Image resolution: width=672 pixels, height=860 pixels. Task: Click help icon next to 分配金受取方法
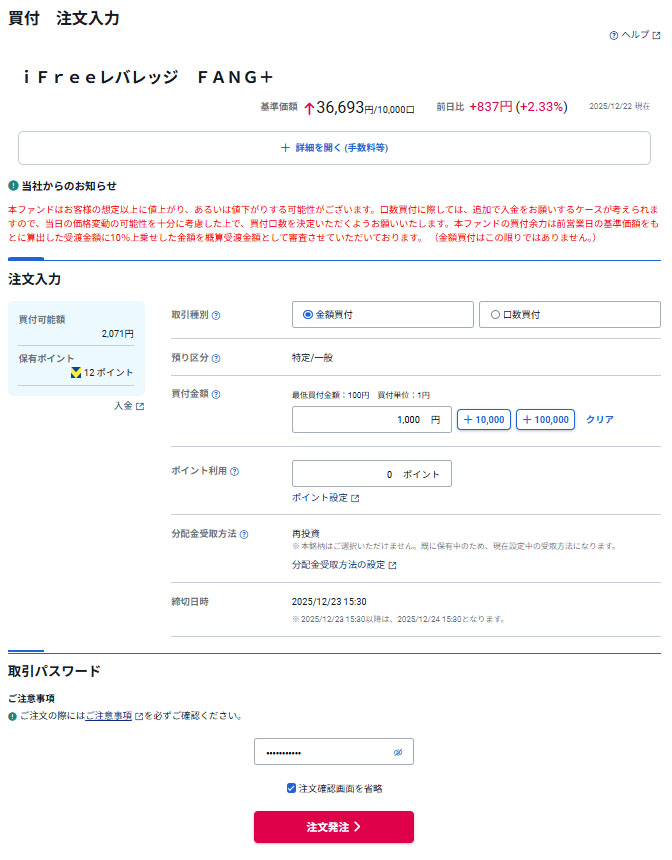tap(244, 534)
